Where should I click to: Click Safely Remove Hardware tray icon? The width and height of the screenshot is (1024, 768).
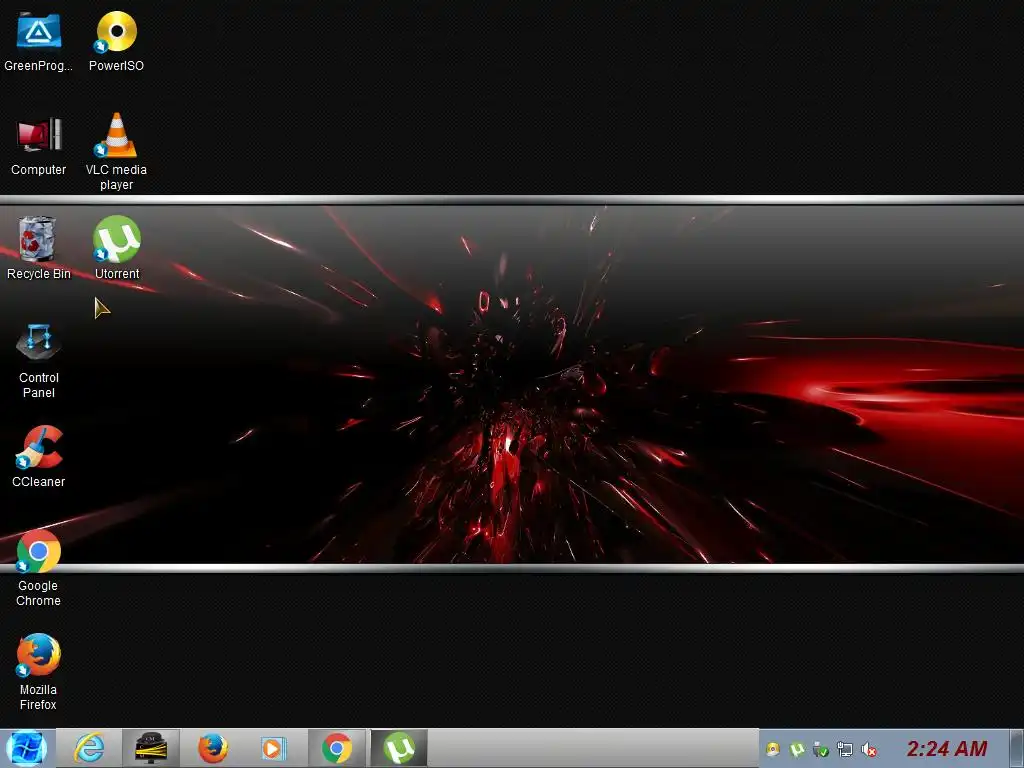click(x=821, y=749)
